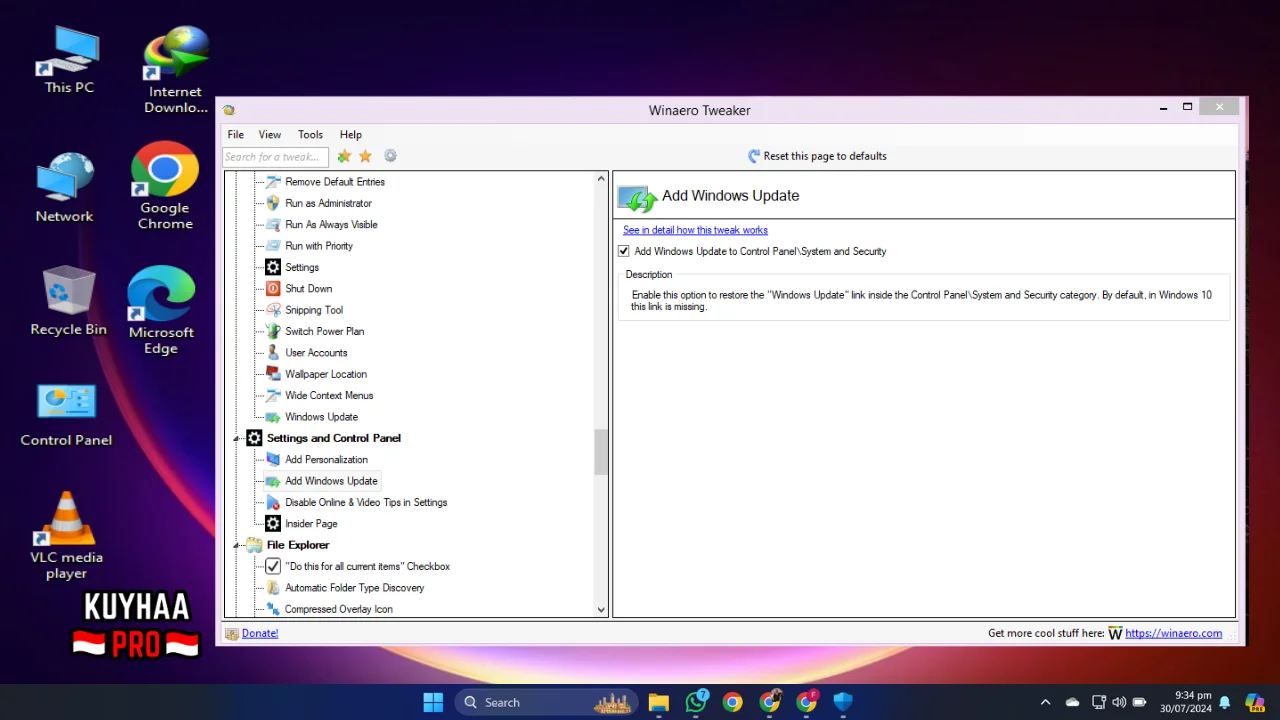
Task: Open Recycle Bin on the desktop
Action: 68,302
